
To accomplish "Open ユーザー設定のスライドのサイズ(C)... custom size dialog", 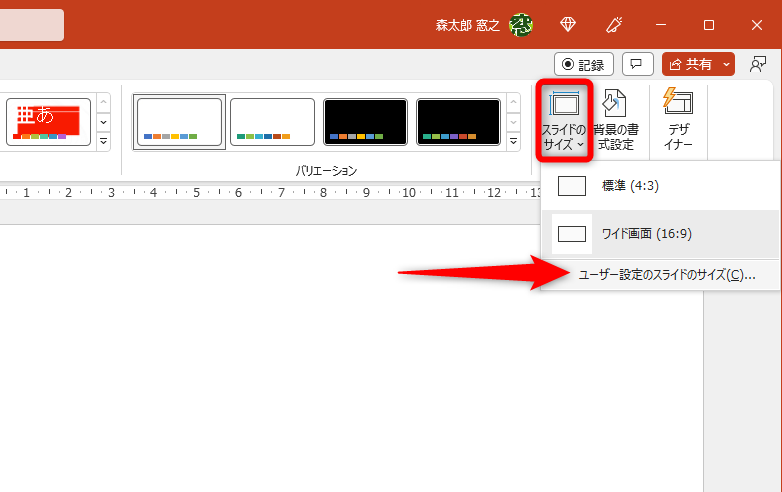I will 660,275.
